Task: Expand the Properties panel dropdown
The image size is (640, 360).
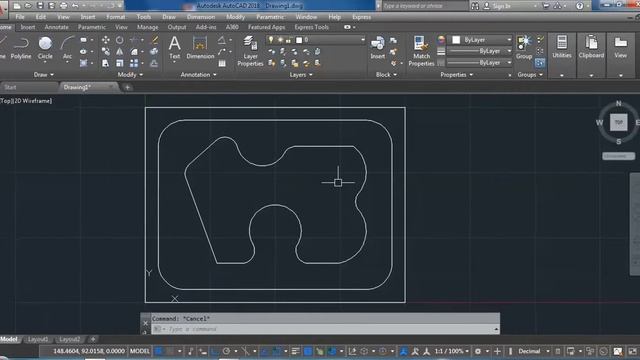Action: (456, 75)
